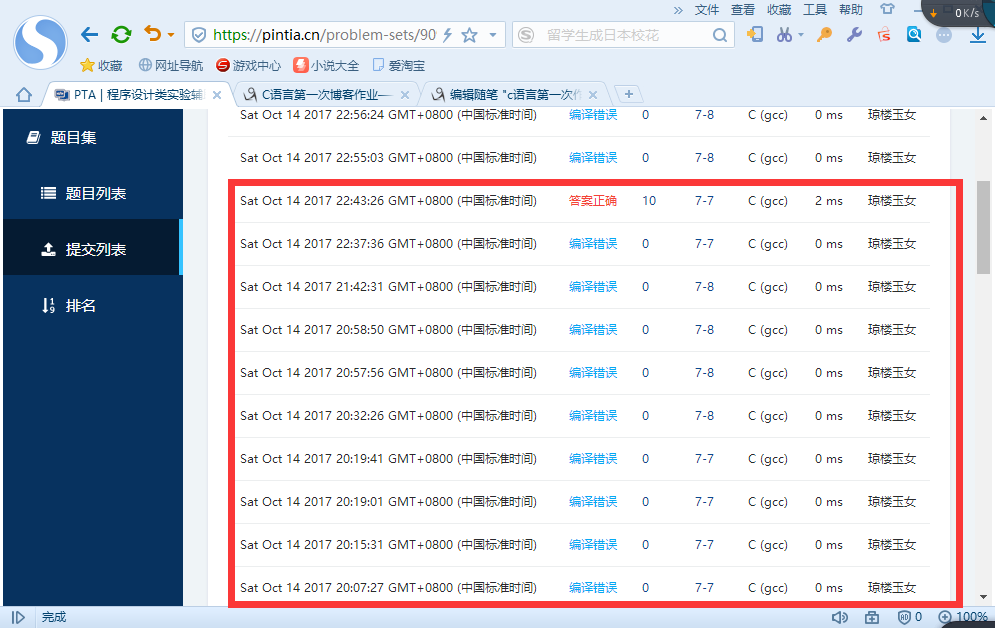Click the wrench tools icon
Screen dimensions: 995x628
click(x=854, y=34)
